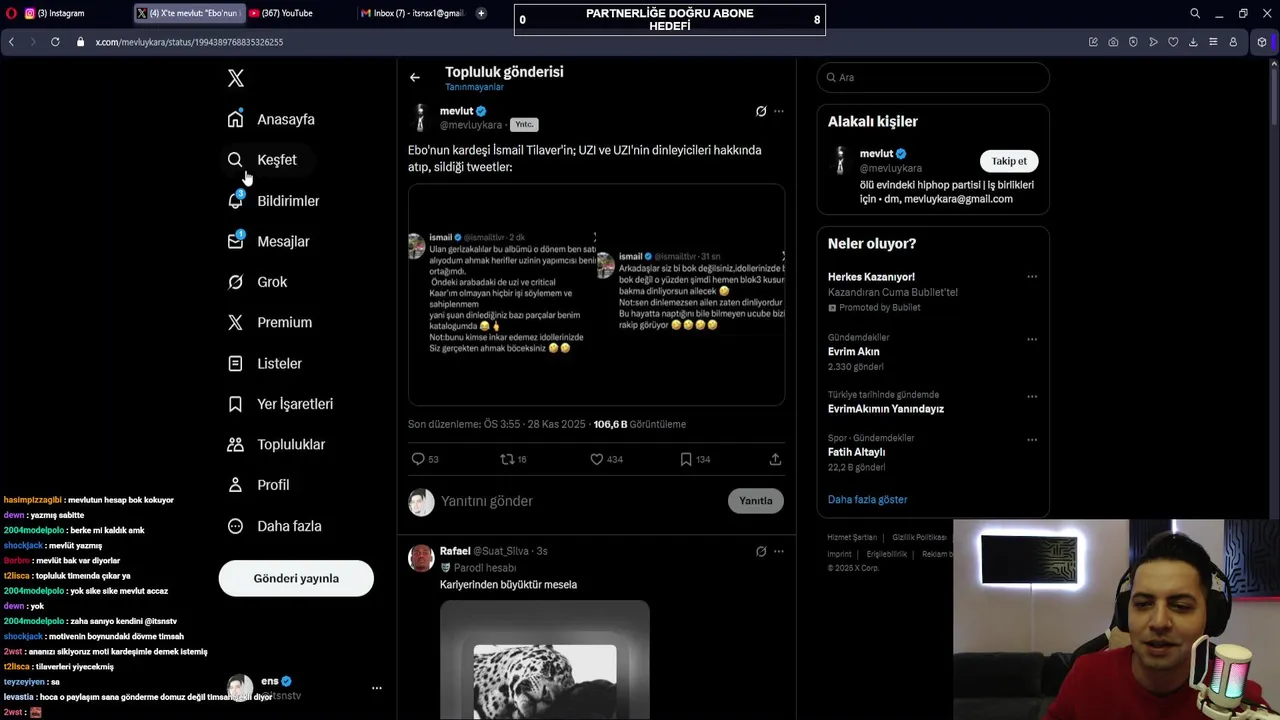This screenshot has height=720, width=1280.
Task: Like the post with 434 likes
Action: [596, 459]
